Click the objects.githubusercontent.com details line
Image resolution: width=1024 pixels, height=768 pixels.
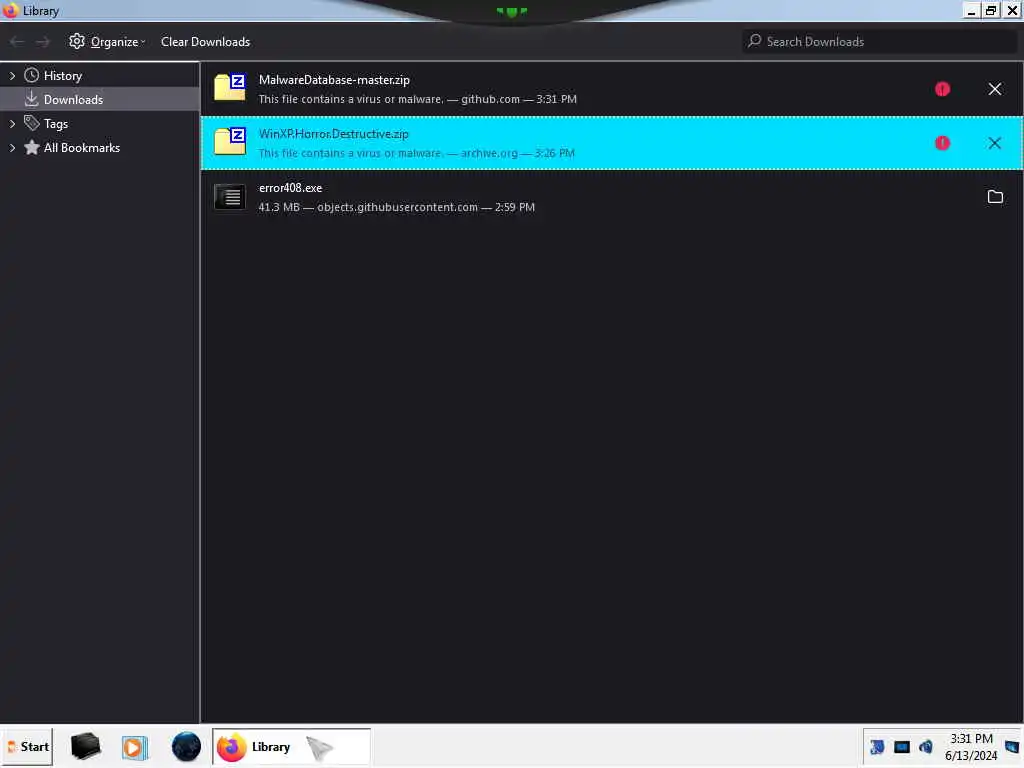pos(396,207)
